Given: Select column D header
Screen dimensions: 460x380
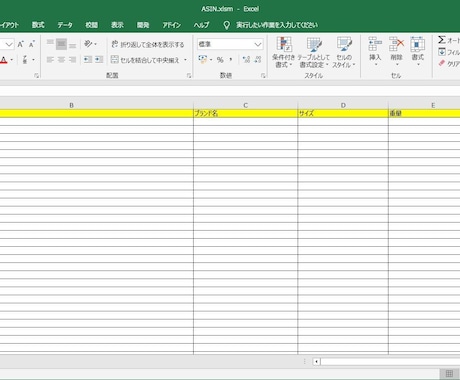Looking at the screenshot, I should click(x=343, y=105).
